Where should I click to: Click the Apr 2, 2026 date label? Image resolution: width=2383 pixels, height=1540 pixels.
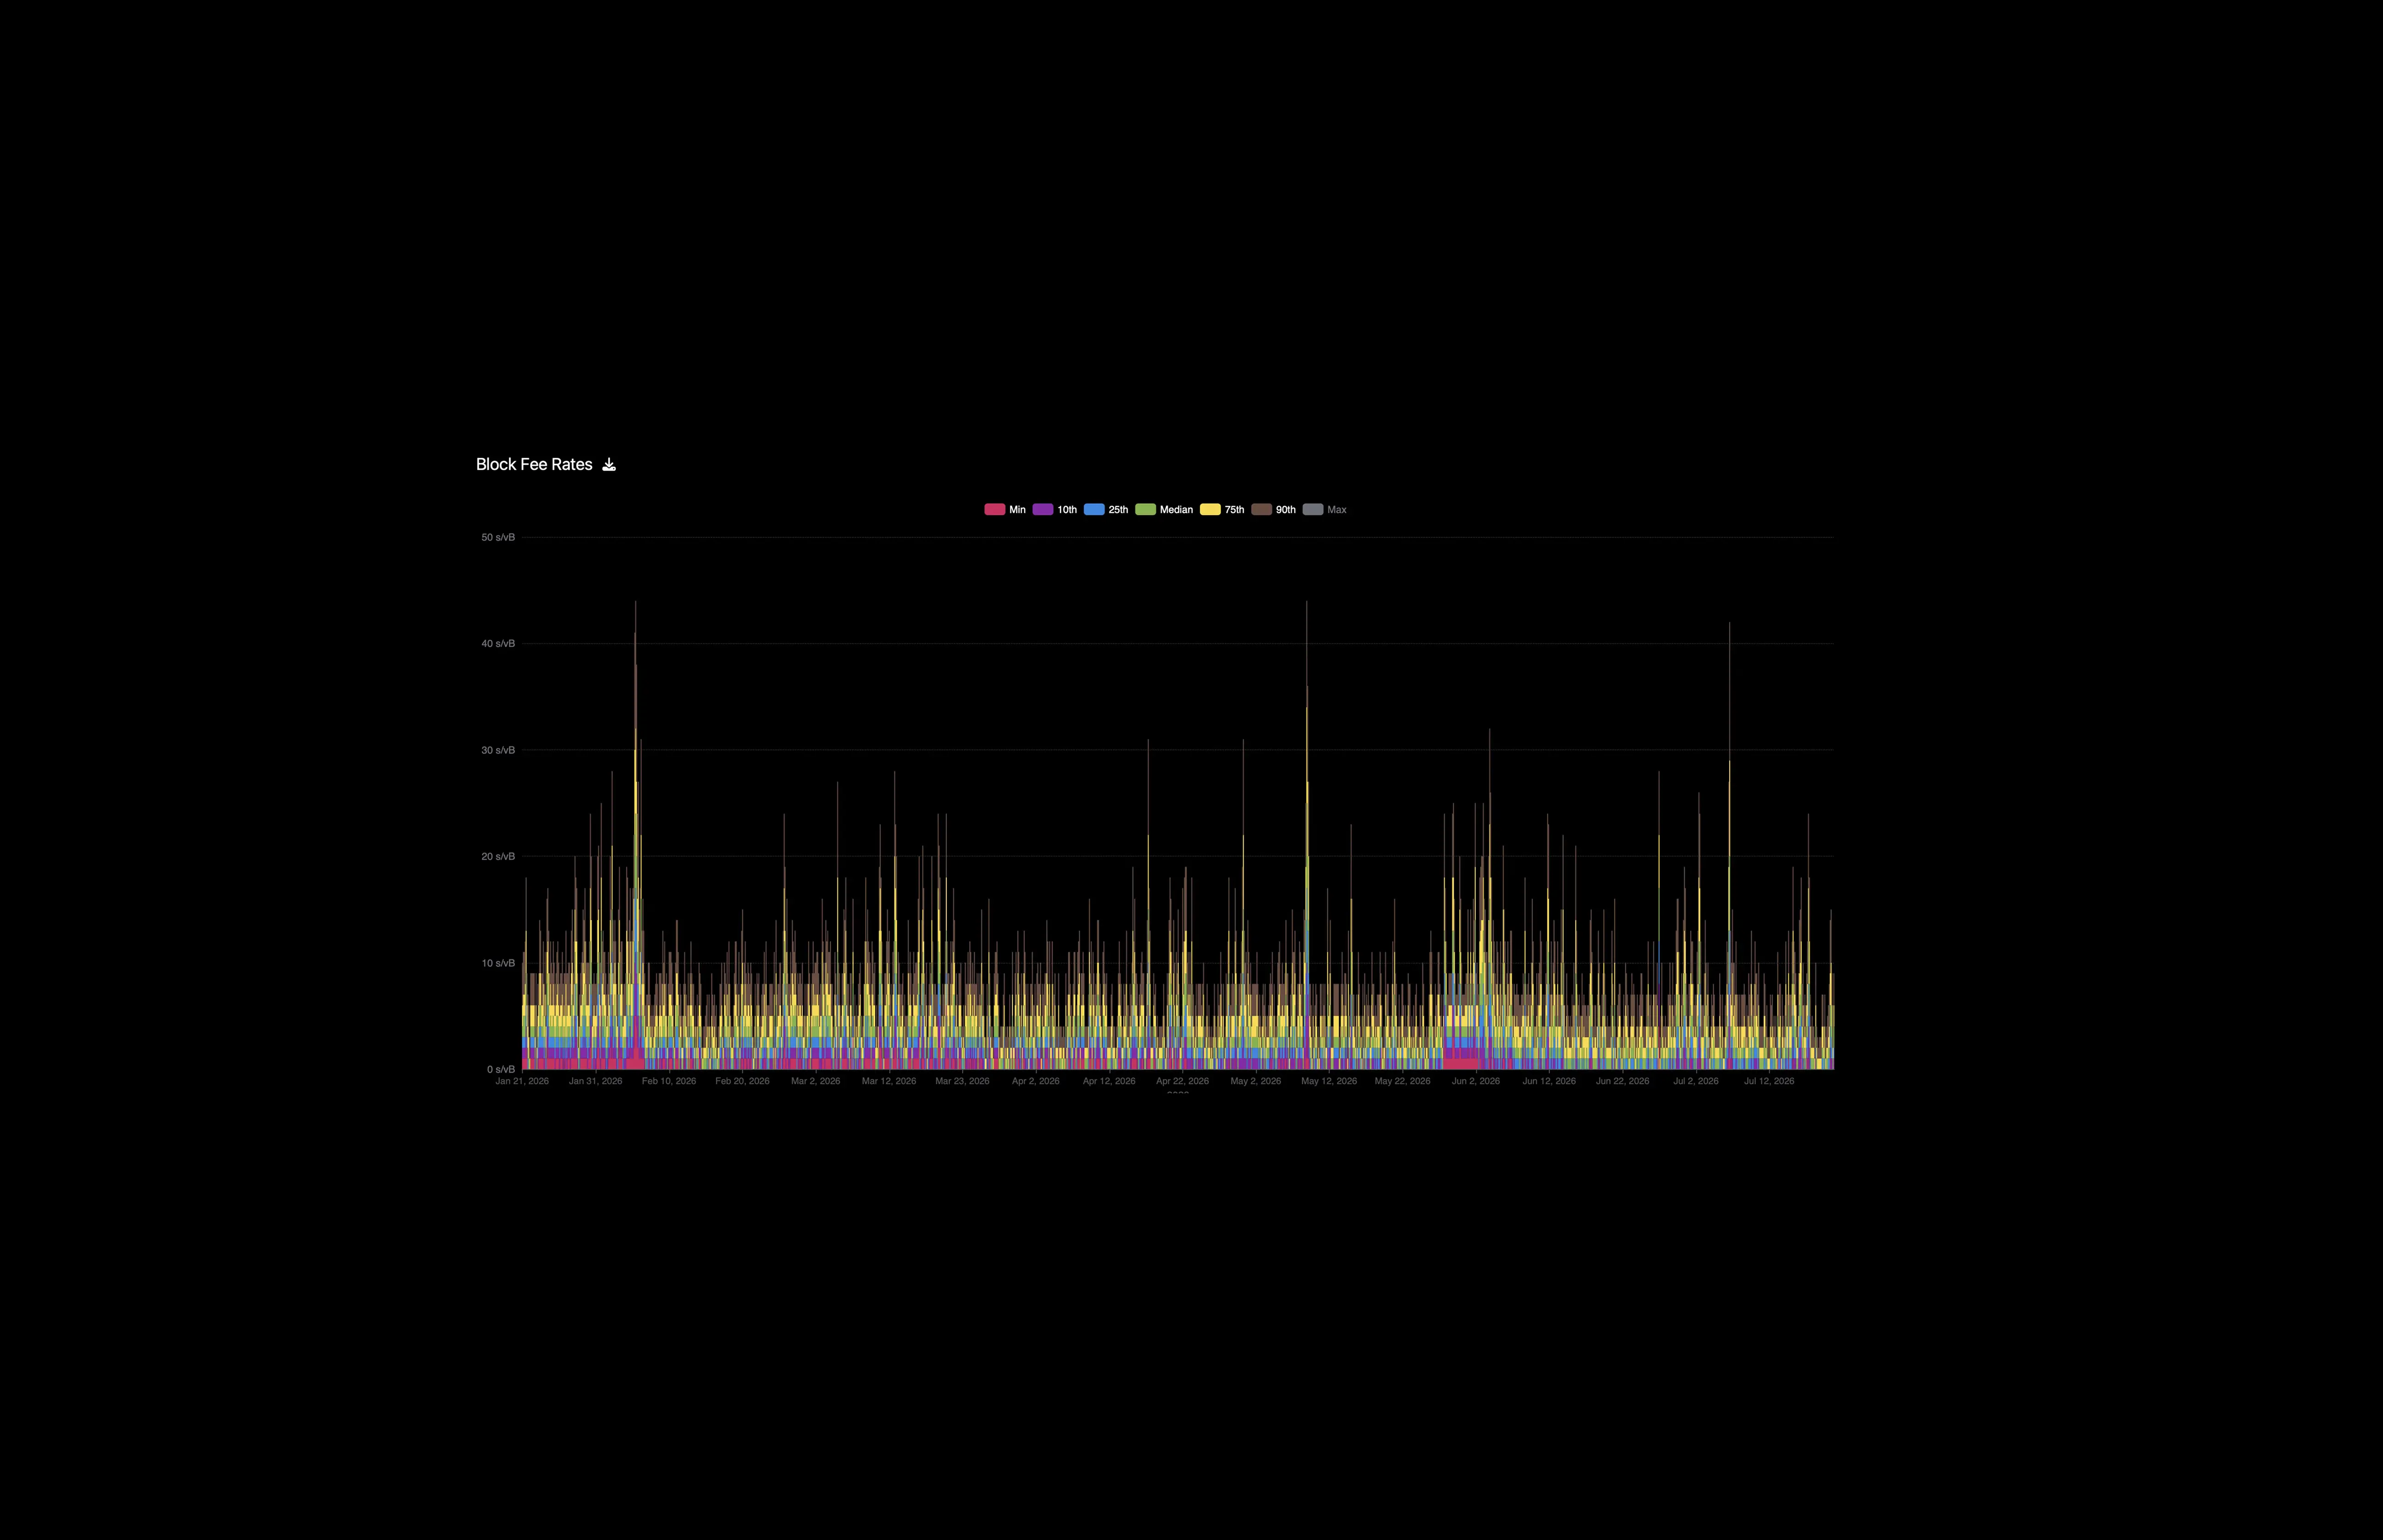pyautogui.click(x=1035, y=1081)
